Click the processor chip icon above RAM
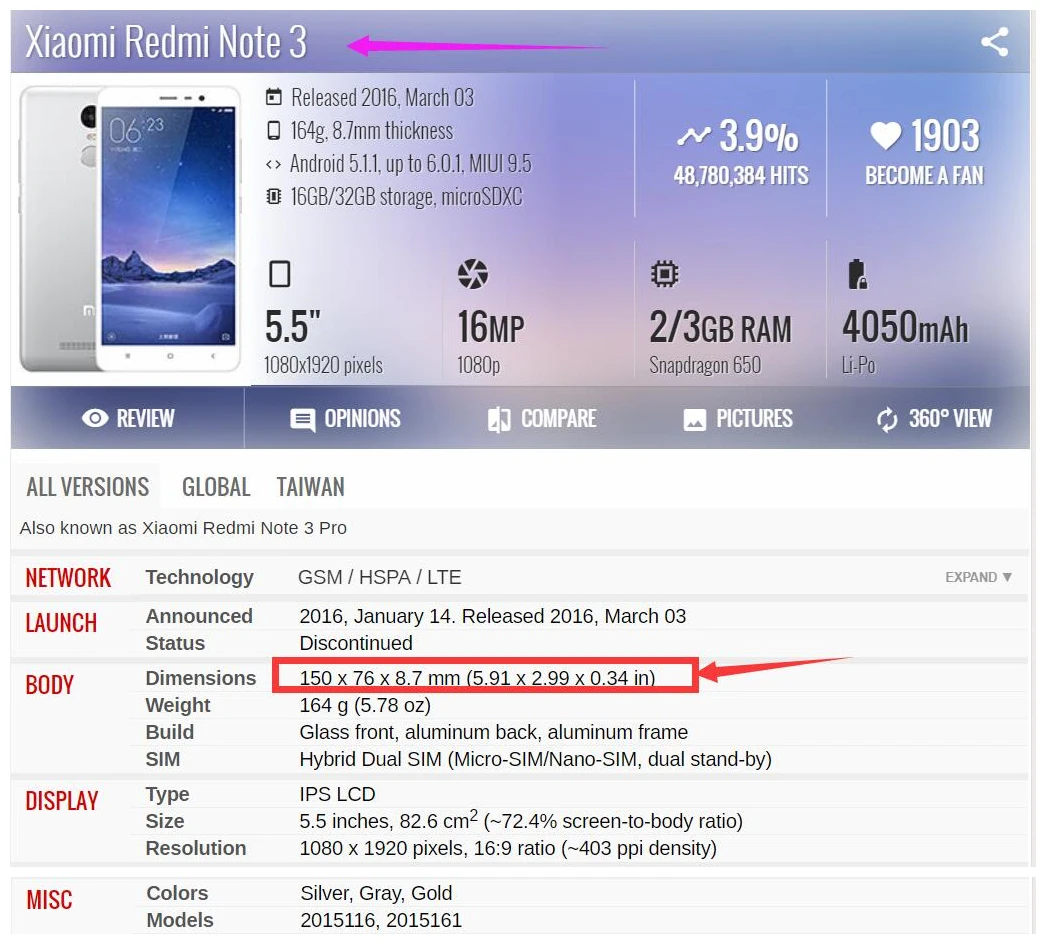Viewport: 1046px width, 944px height. (x=664, y=274)
